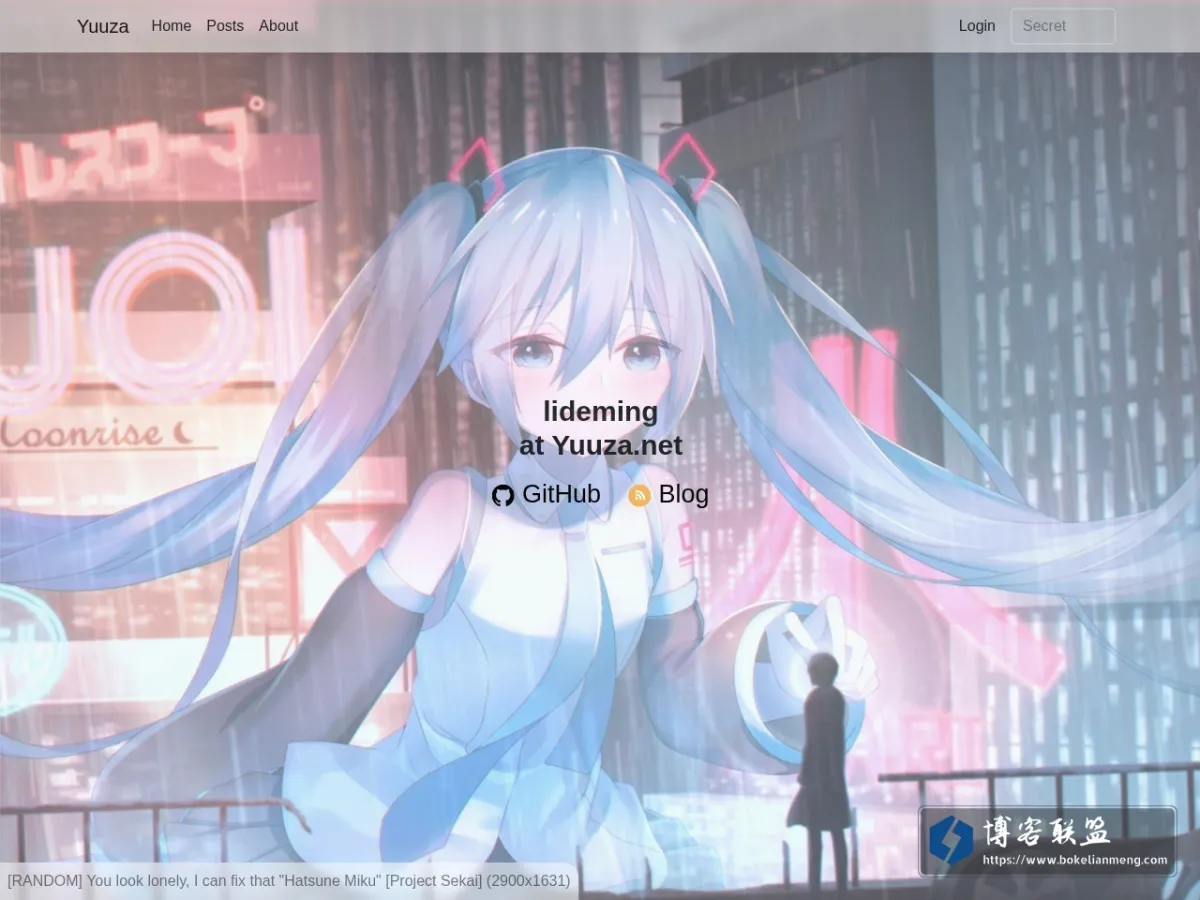The width and height of the screenshot is (1200, 900).
Task: Open the Blog text link
Action: (684, 494)
